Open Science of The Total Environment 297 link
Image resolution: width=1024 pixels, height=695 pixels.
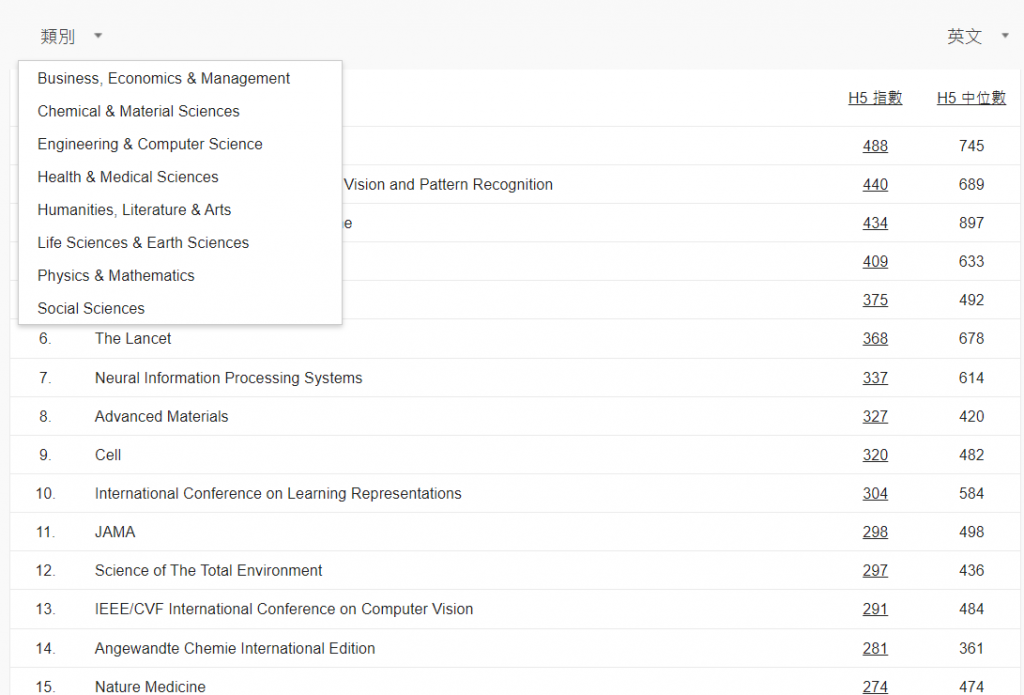click(x=875, y=570)
